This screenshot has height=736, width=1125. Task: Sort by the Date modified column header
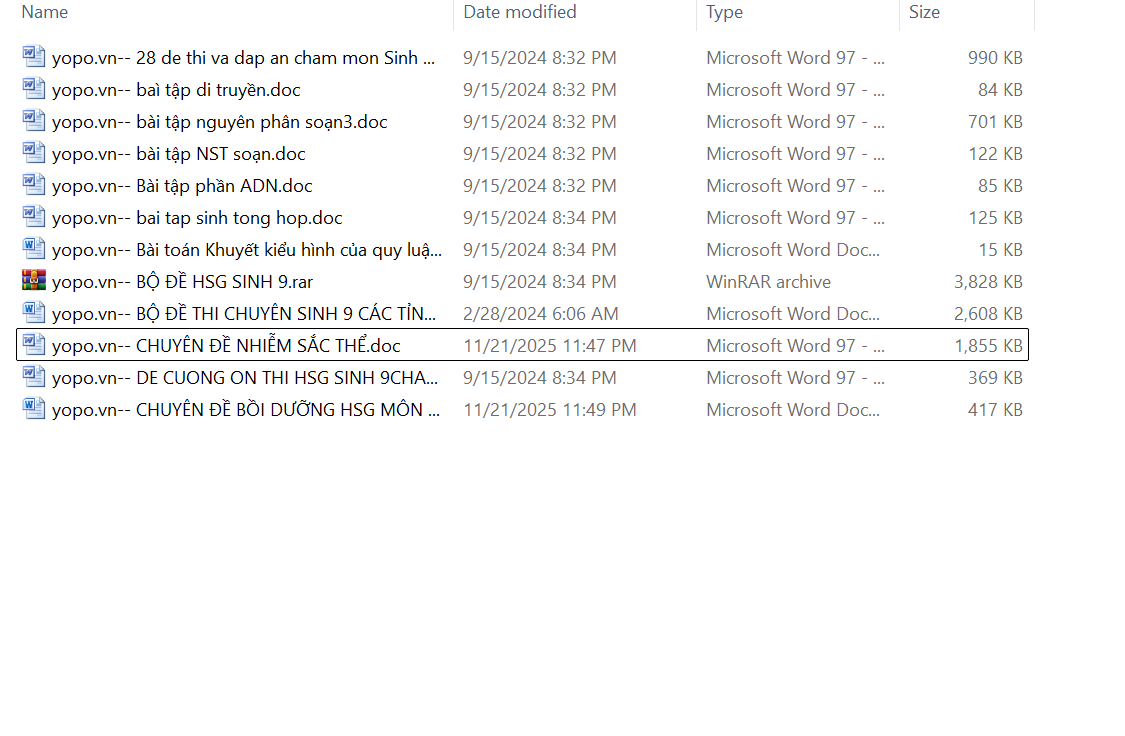tap(519, 12)
